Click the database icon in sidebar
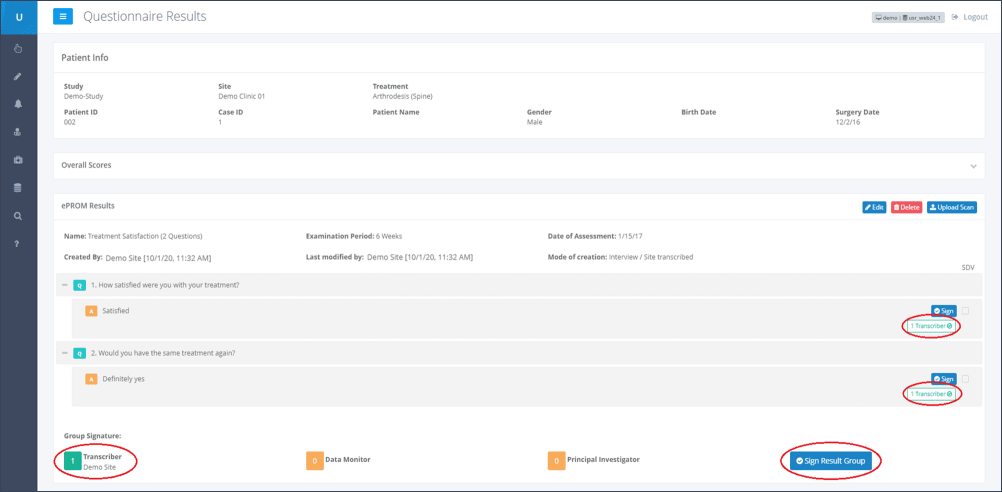Screen dimensions: 1002x492 click(x=18, y=188)
